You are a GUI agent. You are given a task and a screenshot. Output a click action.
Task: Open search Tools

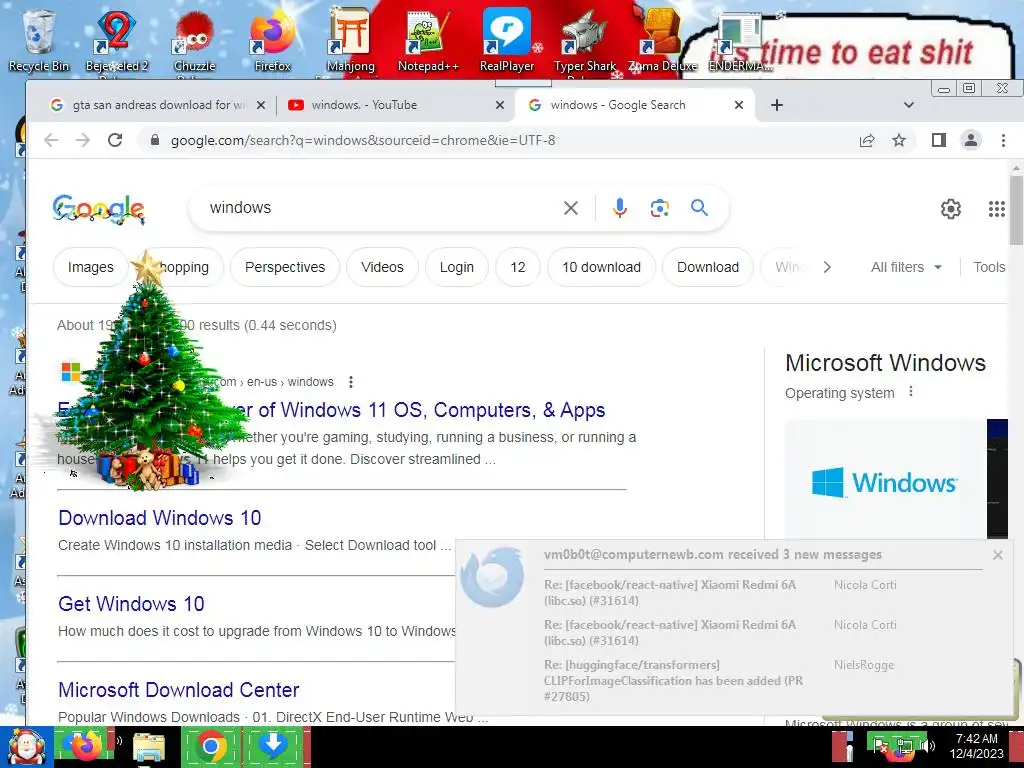(989, 267)
